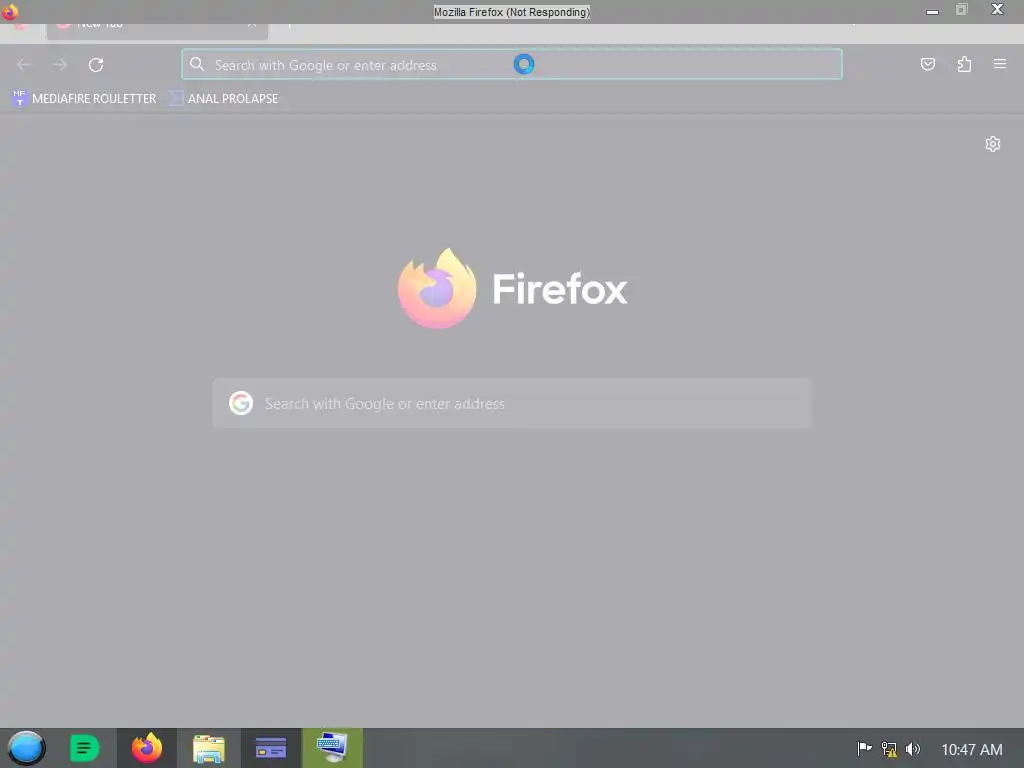Click the Forward navigation arrow
1024x768 pixels.
60,65
